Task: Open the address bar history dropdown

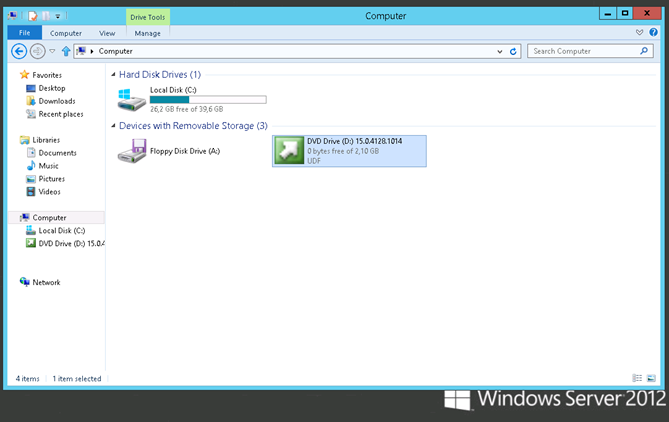Action: tap(500, 51)
